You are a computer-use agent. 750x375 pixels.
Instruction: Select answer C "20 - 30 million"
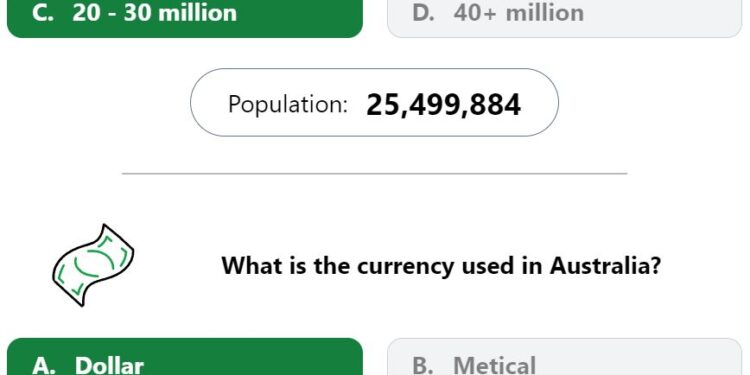coord(185,19)
